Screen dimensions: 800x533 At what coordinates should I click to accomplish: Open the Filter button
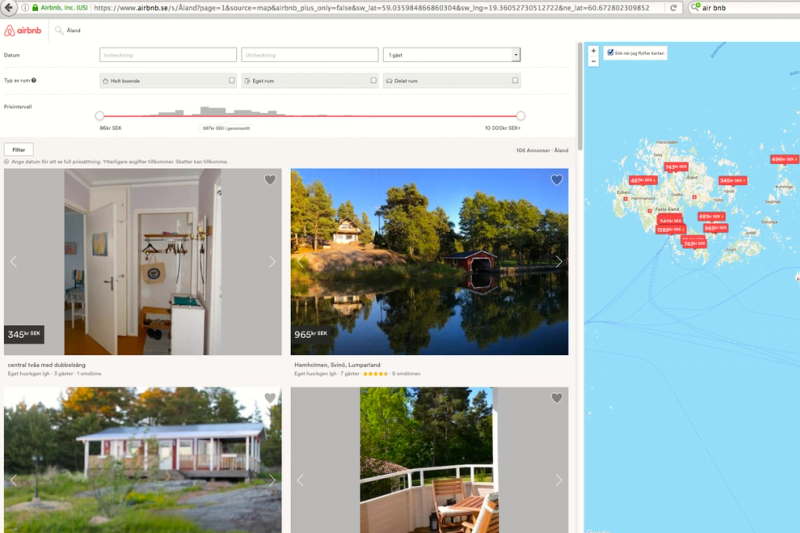click(18, 149)
